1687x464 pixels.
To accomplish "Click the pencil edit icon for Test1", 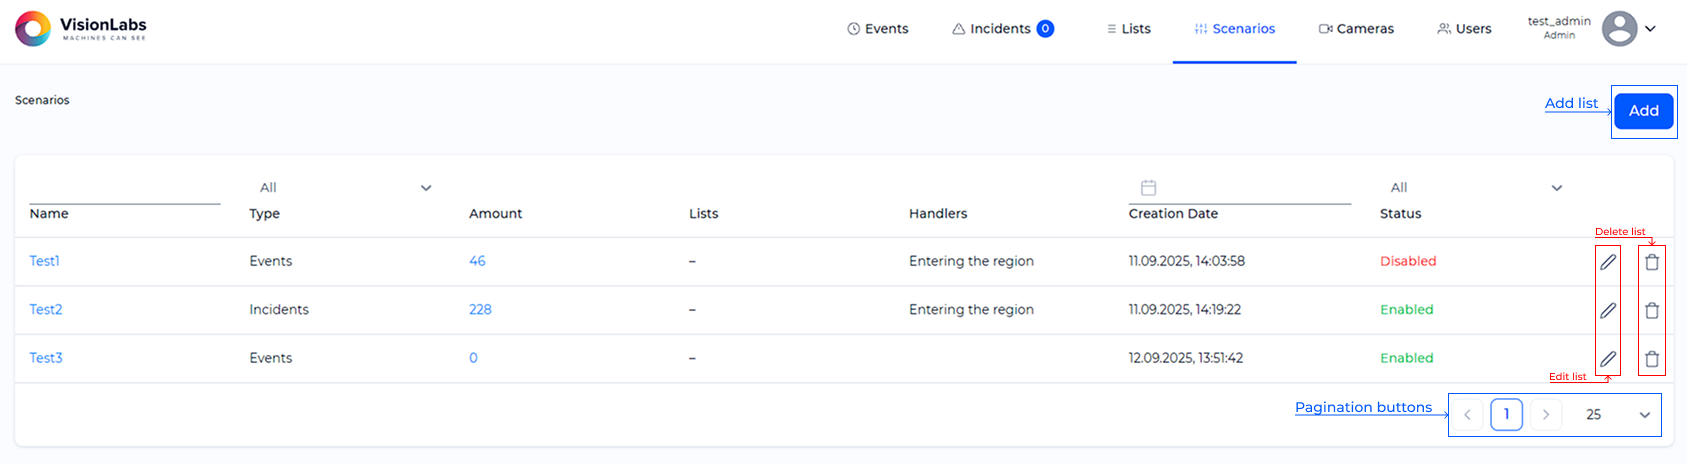I will [1608, 262].
